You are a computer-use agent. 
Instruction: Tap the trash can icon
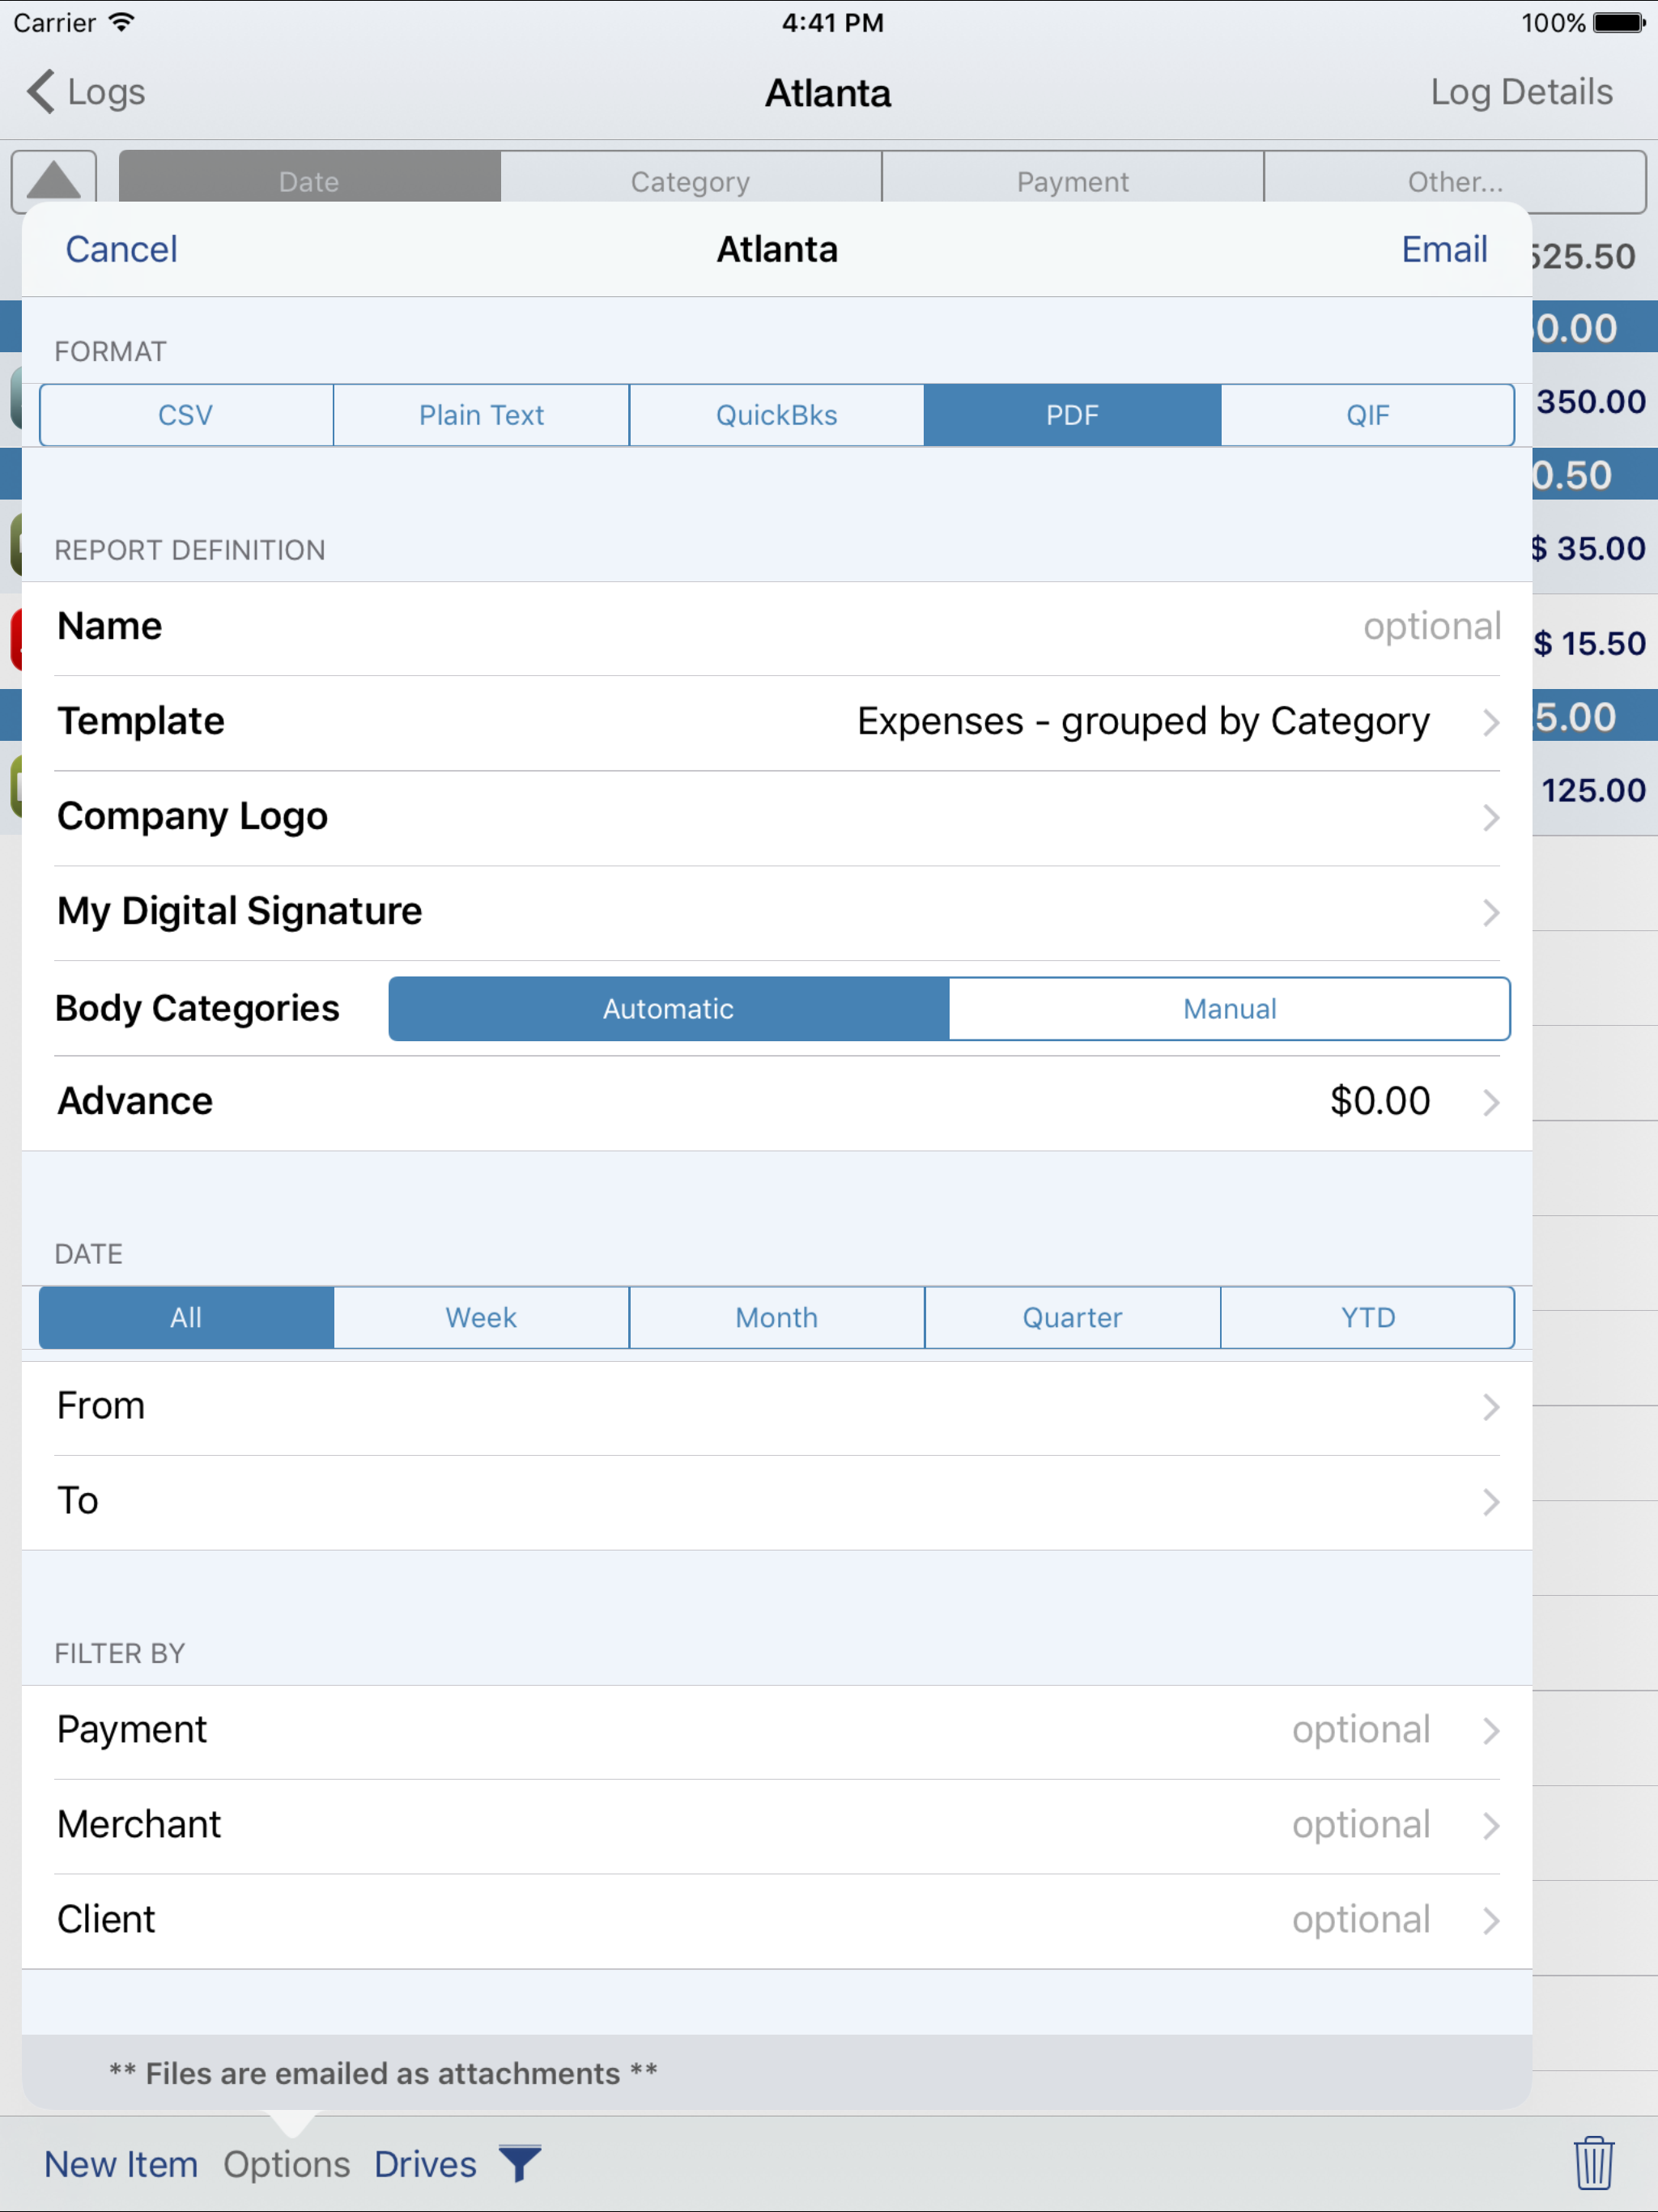pyautogui.click(x=1594, y=2163)
